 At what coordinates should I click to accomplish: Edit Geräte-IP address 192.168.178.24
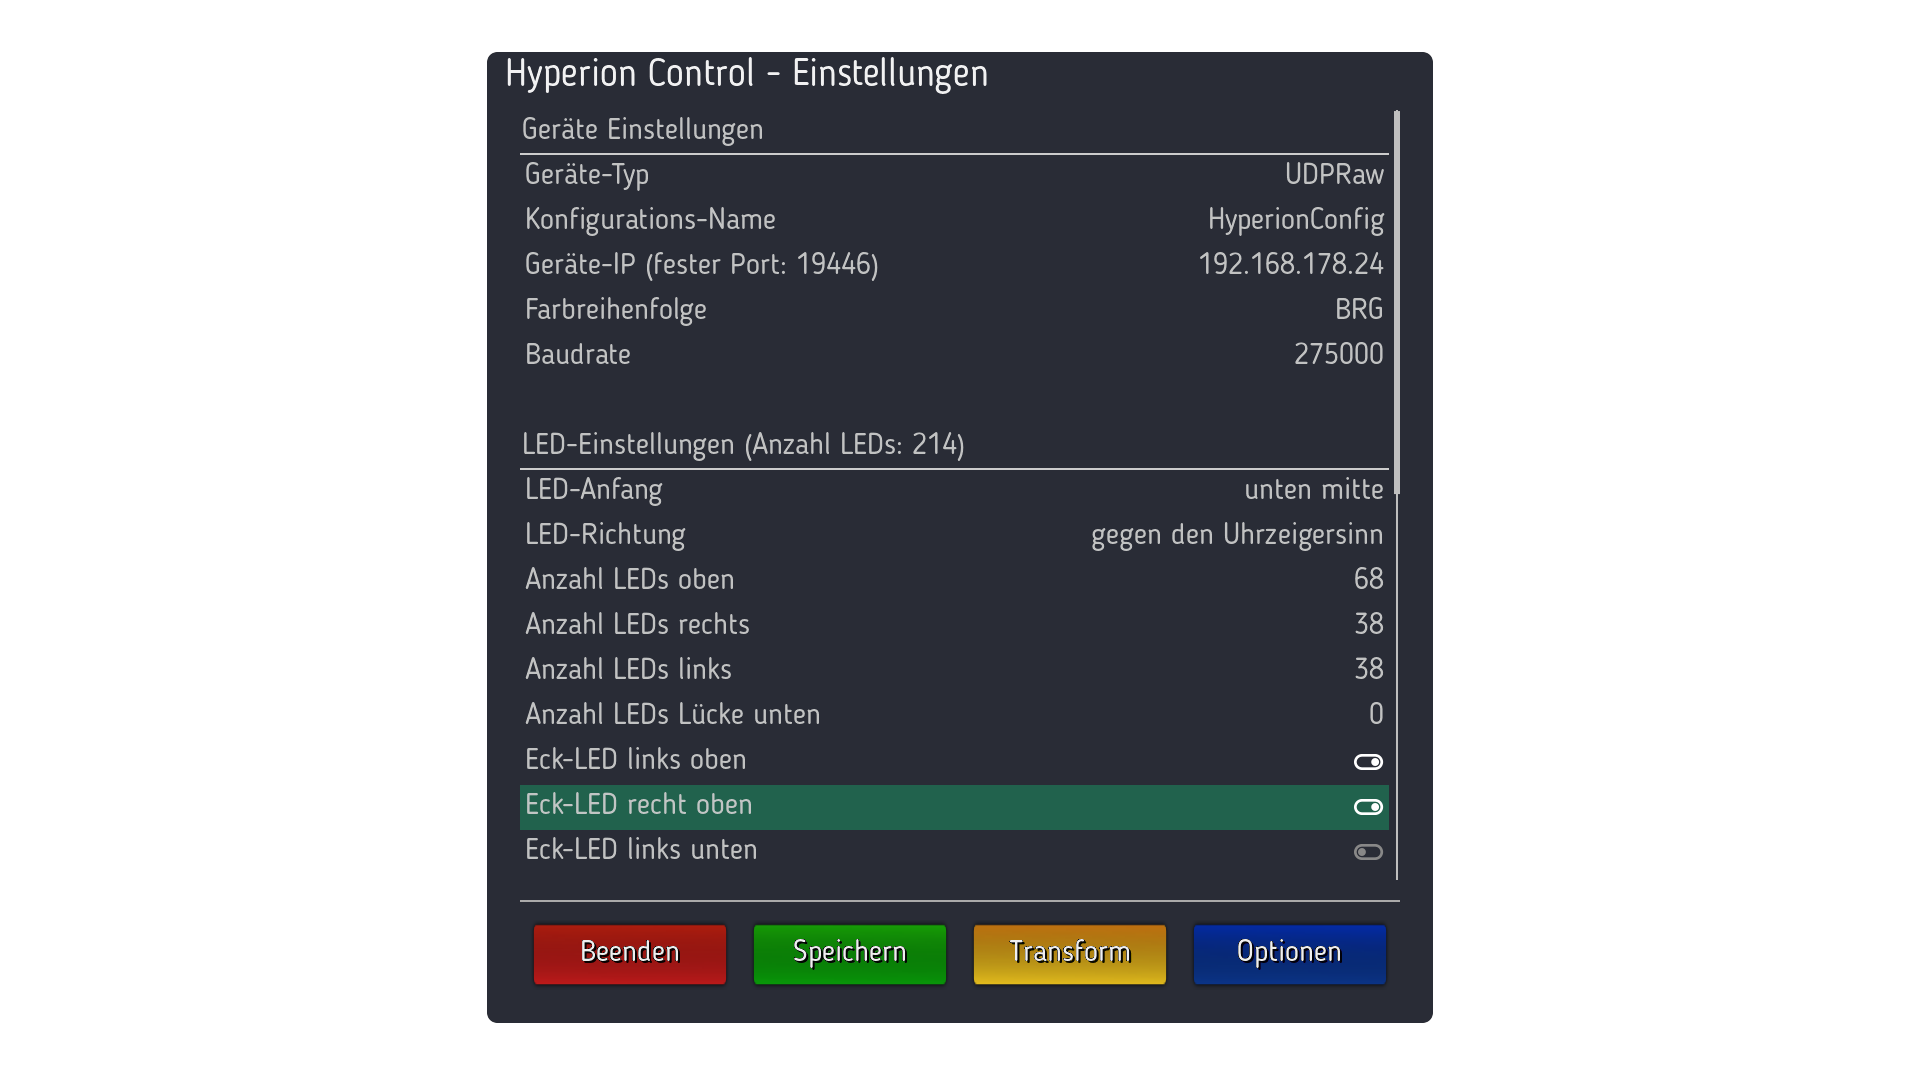click(x=1291, y=264)
